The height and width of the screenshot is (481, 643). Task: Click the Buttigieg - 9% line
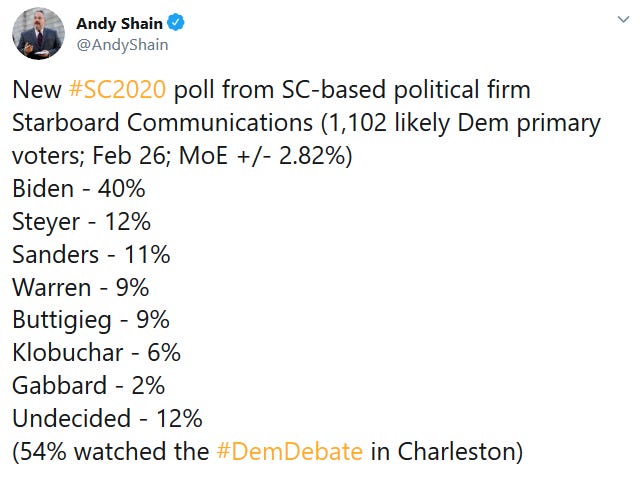coord(91,320)
